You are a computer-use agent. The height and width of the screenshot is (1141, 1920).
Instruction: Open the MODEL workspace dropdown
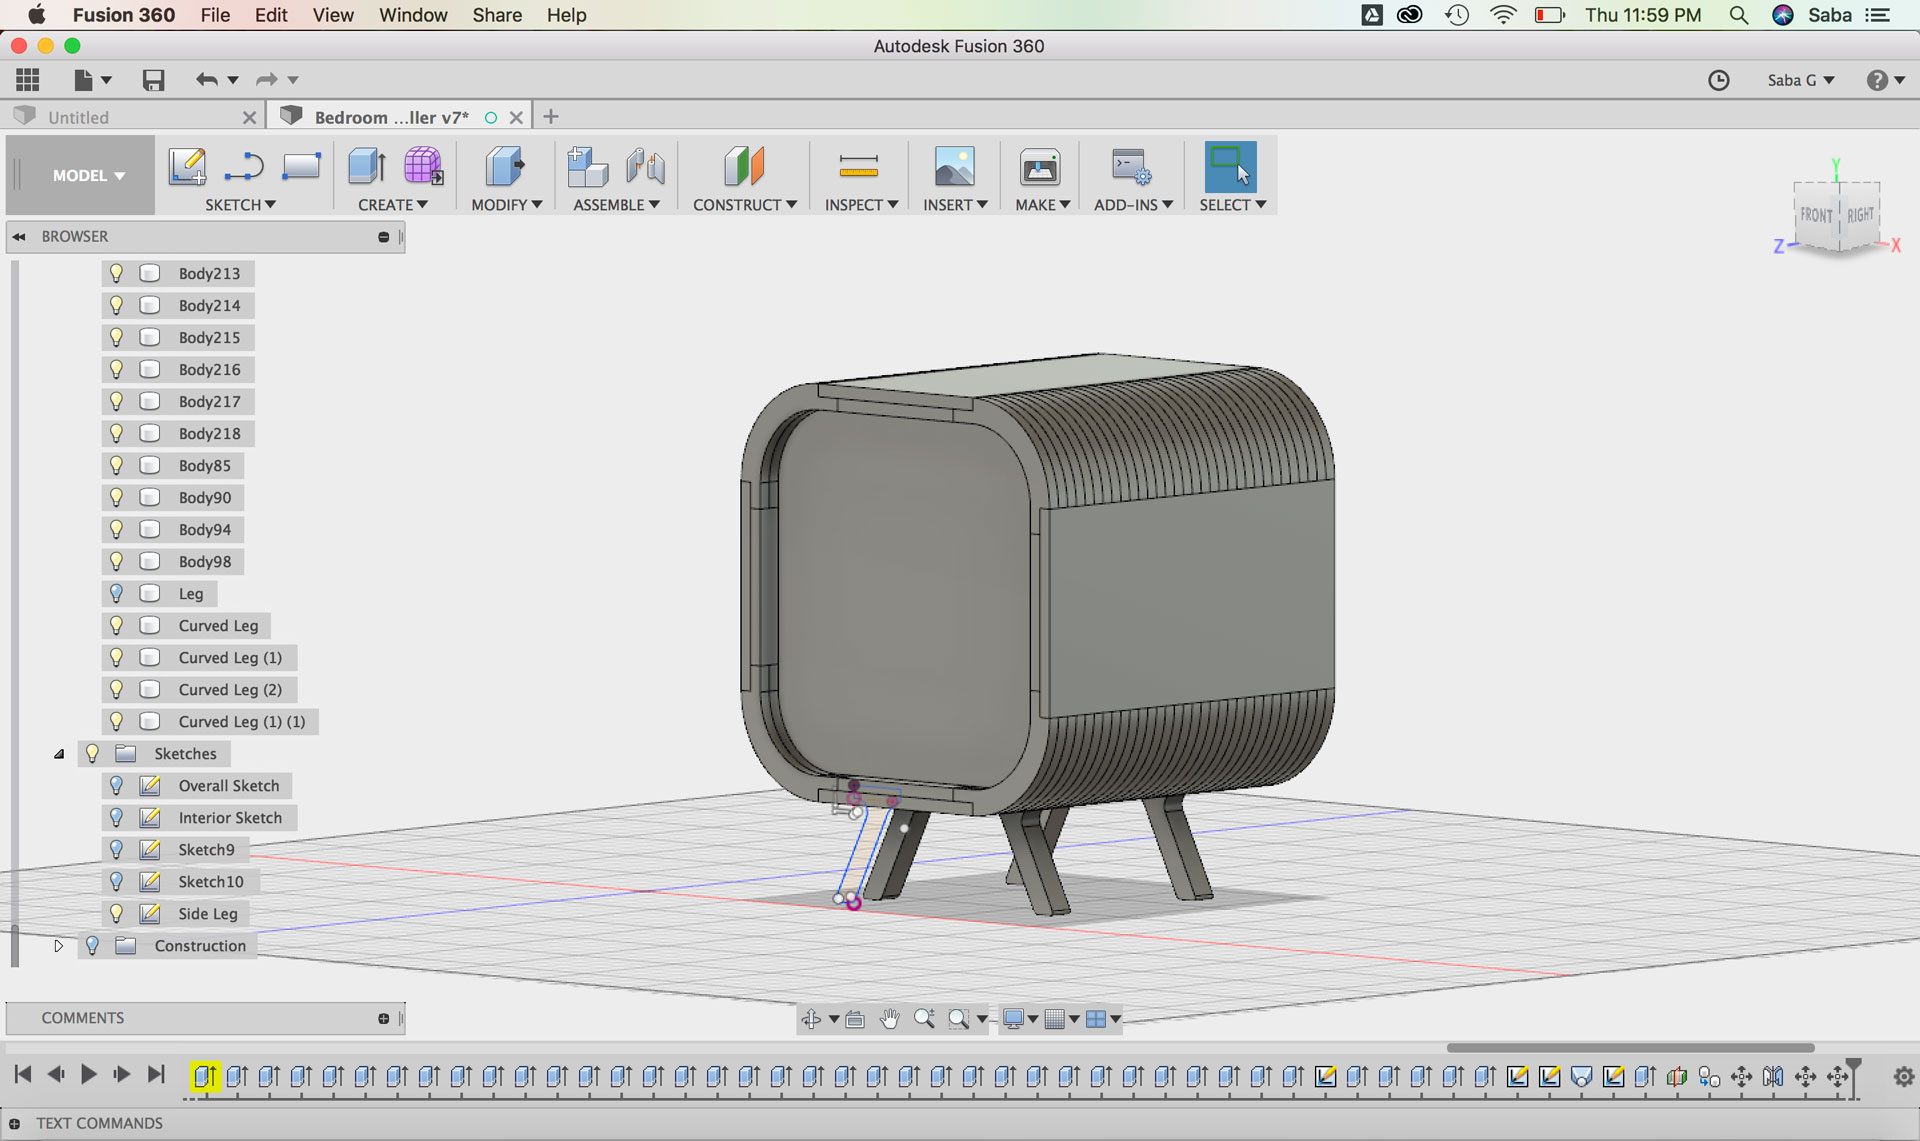point(88,175)
